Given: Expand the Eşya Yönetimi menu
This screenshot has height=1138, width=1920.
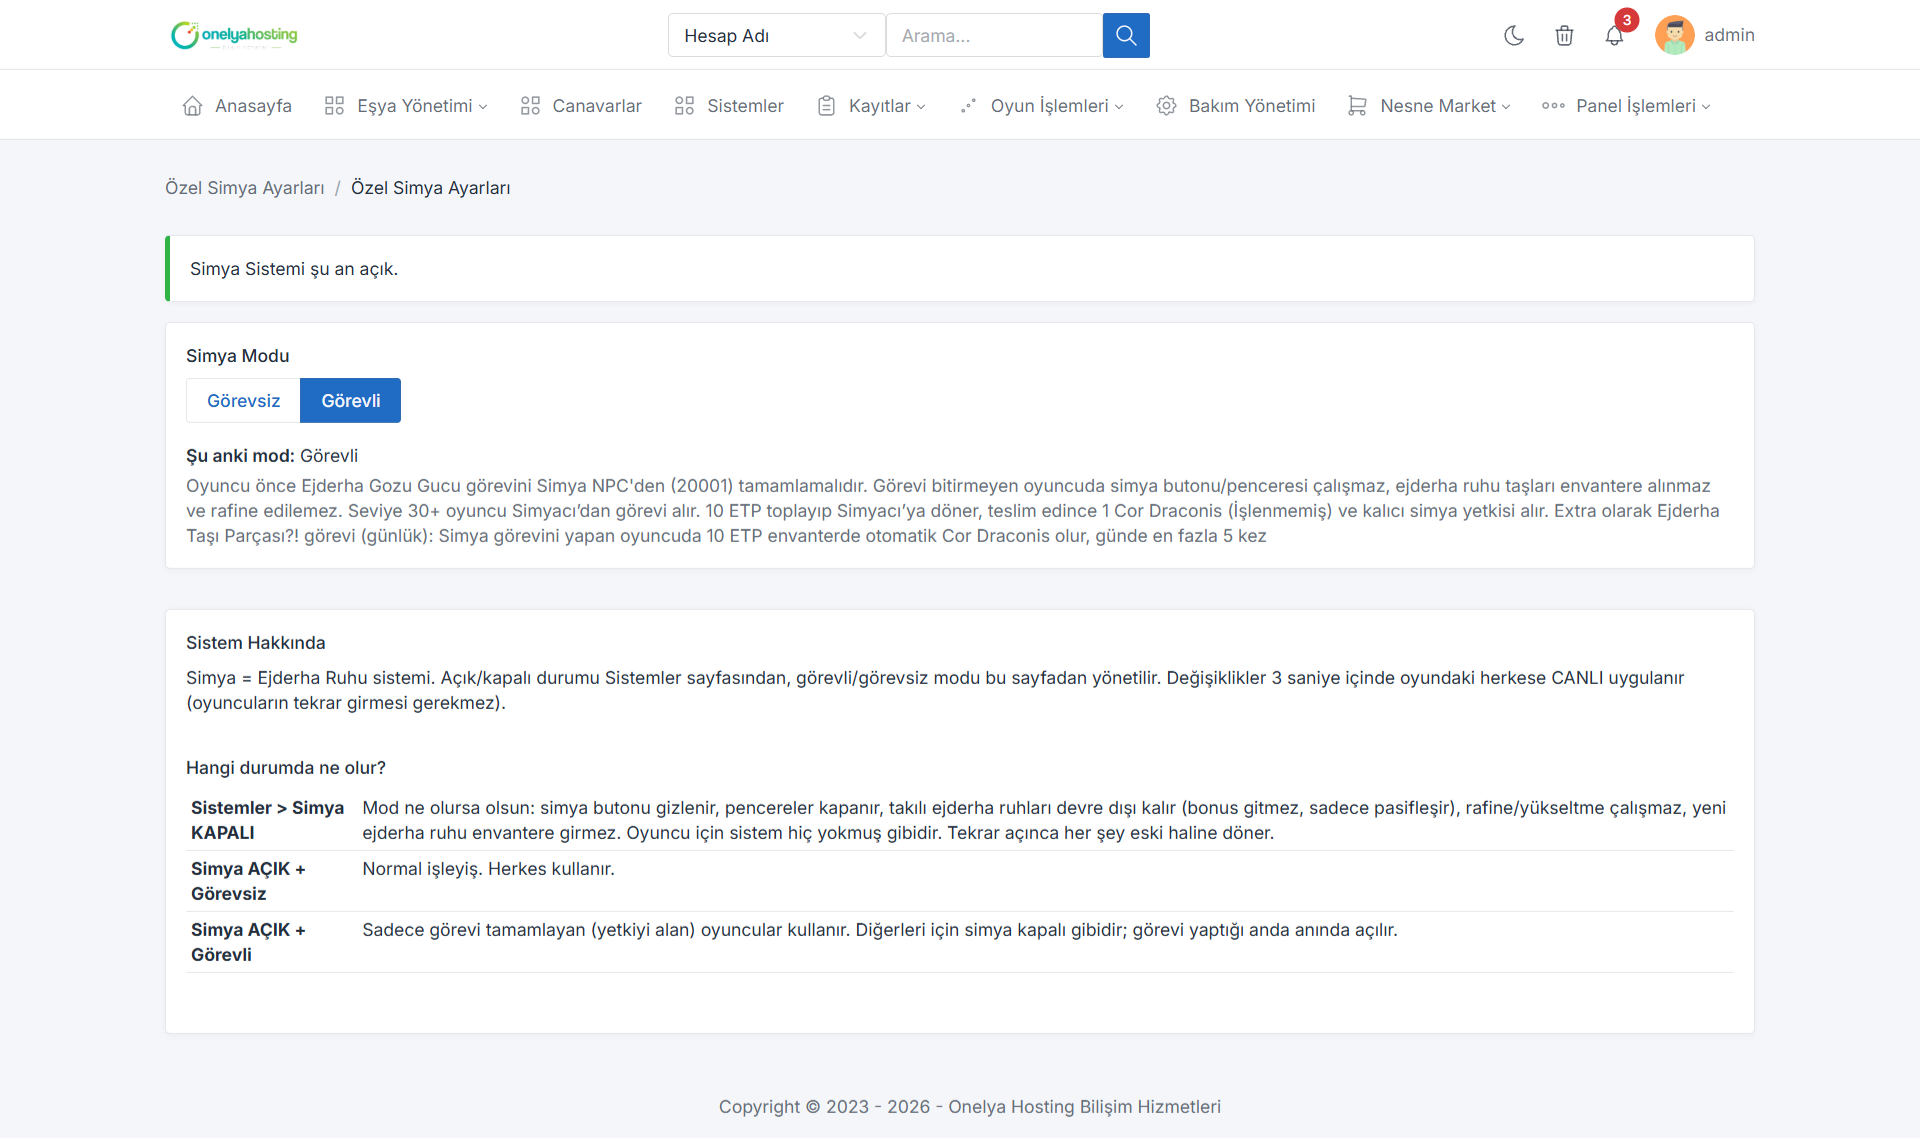Looking at the screenshot, I should [406, 105].
